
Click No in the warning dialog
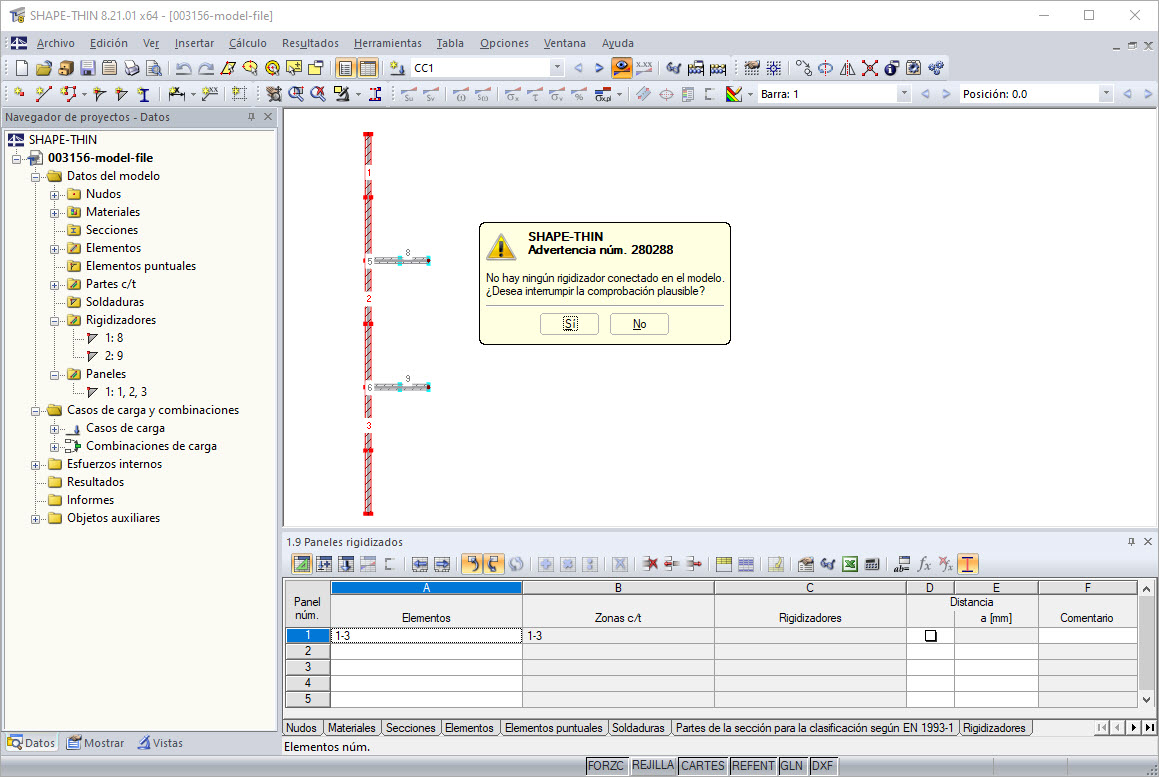tap(639, 324)
